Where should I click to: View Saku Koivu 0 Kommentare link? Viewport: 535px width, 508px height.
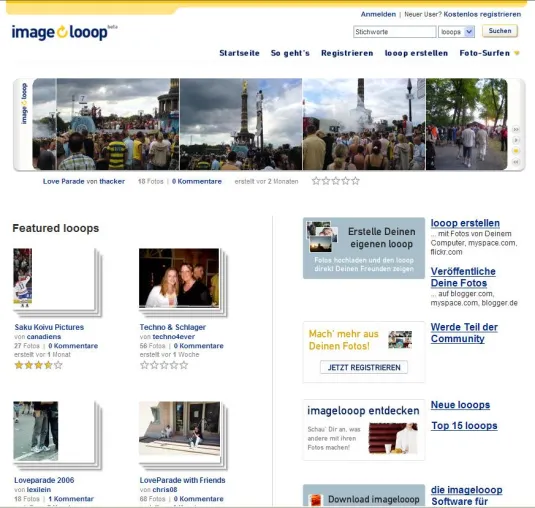coord(73,346)
